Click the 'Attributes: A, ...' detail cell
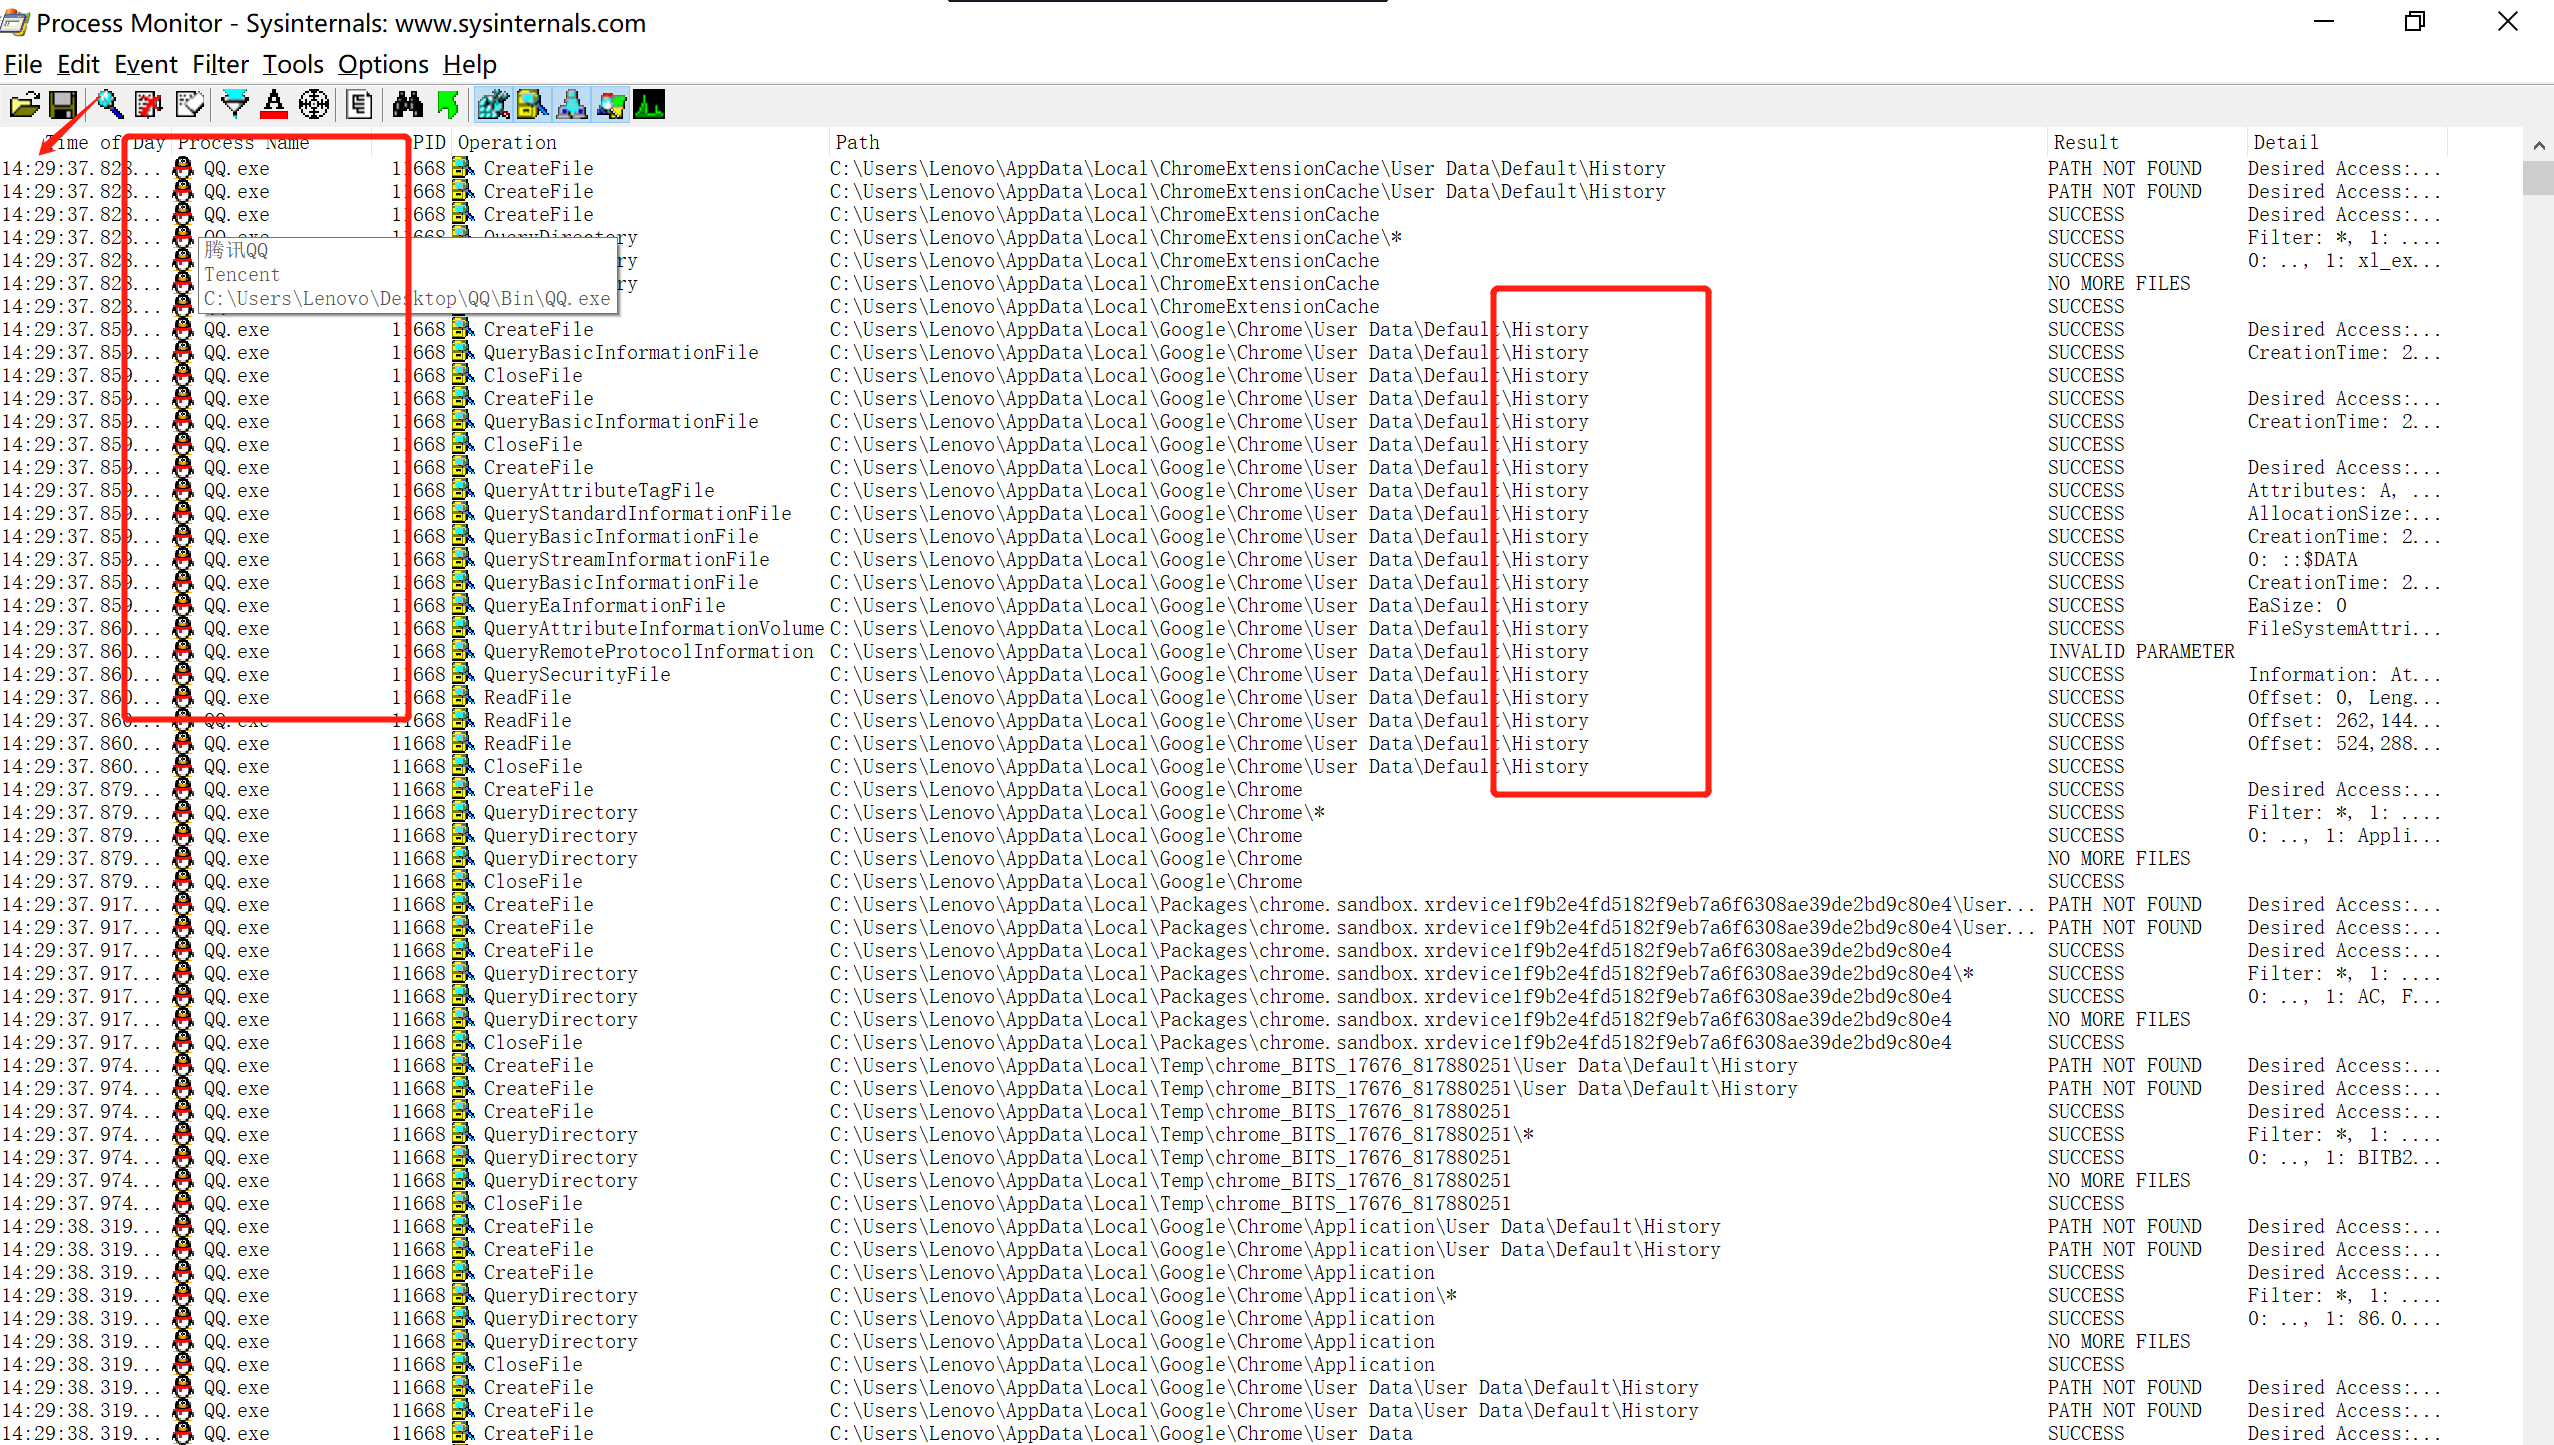 [x=2344, y=491]
